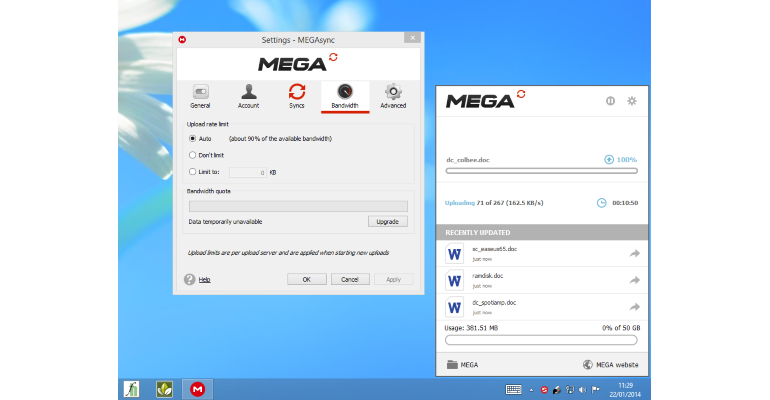Select the Auto upload rate option

click(192, 139)
